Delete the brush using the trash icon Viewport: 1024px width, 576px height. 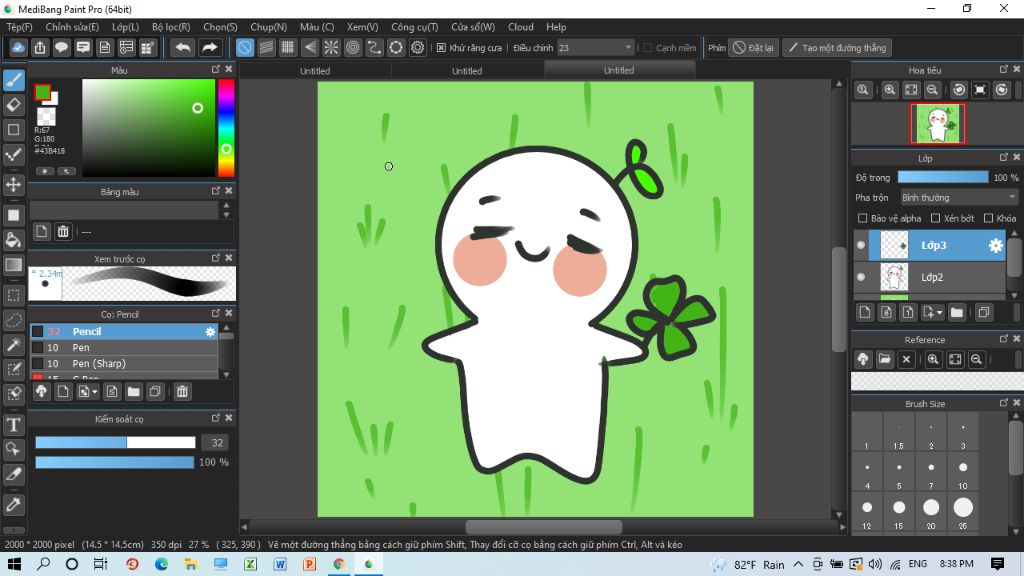(x=182, y=391)
